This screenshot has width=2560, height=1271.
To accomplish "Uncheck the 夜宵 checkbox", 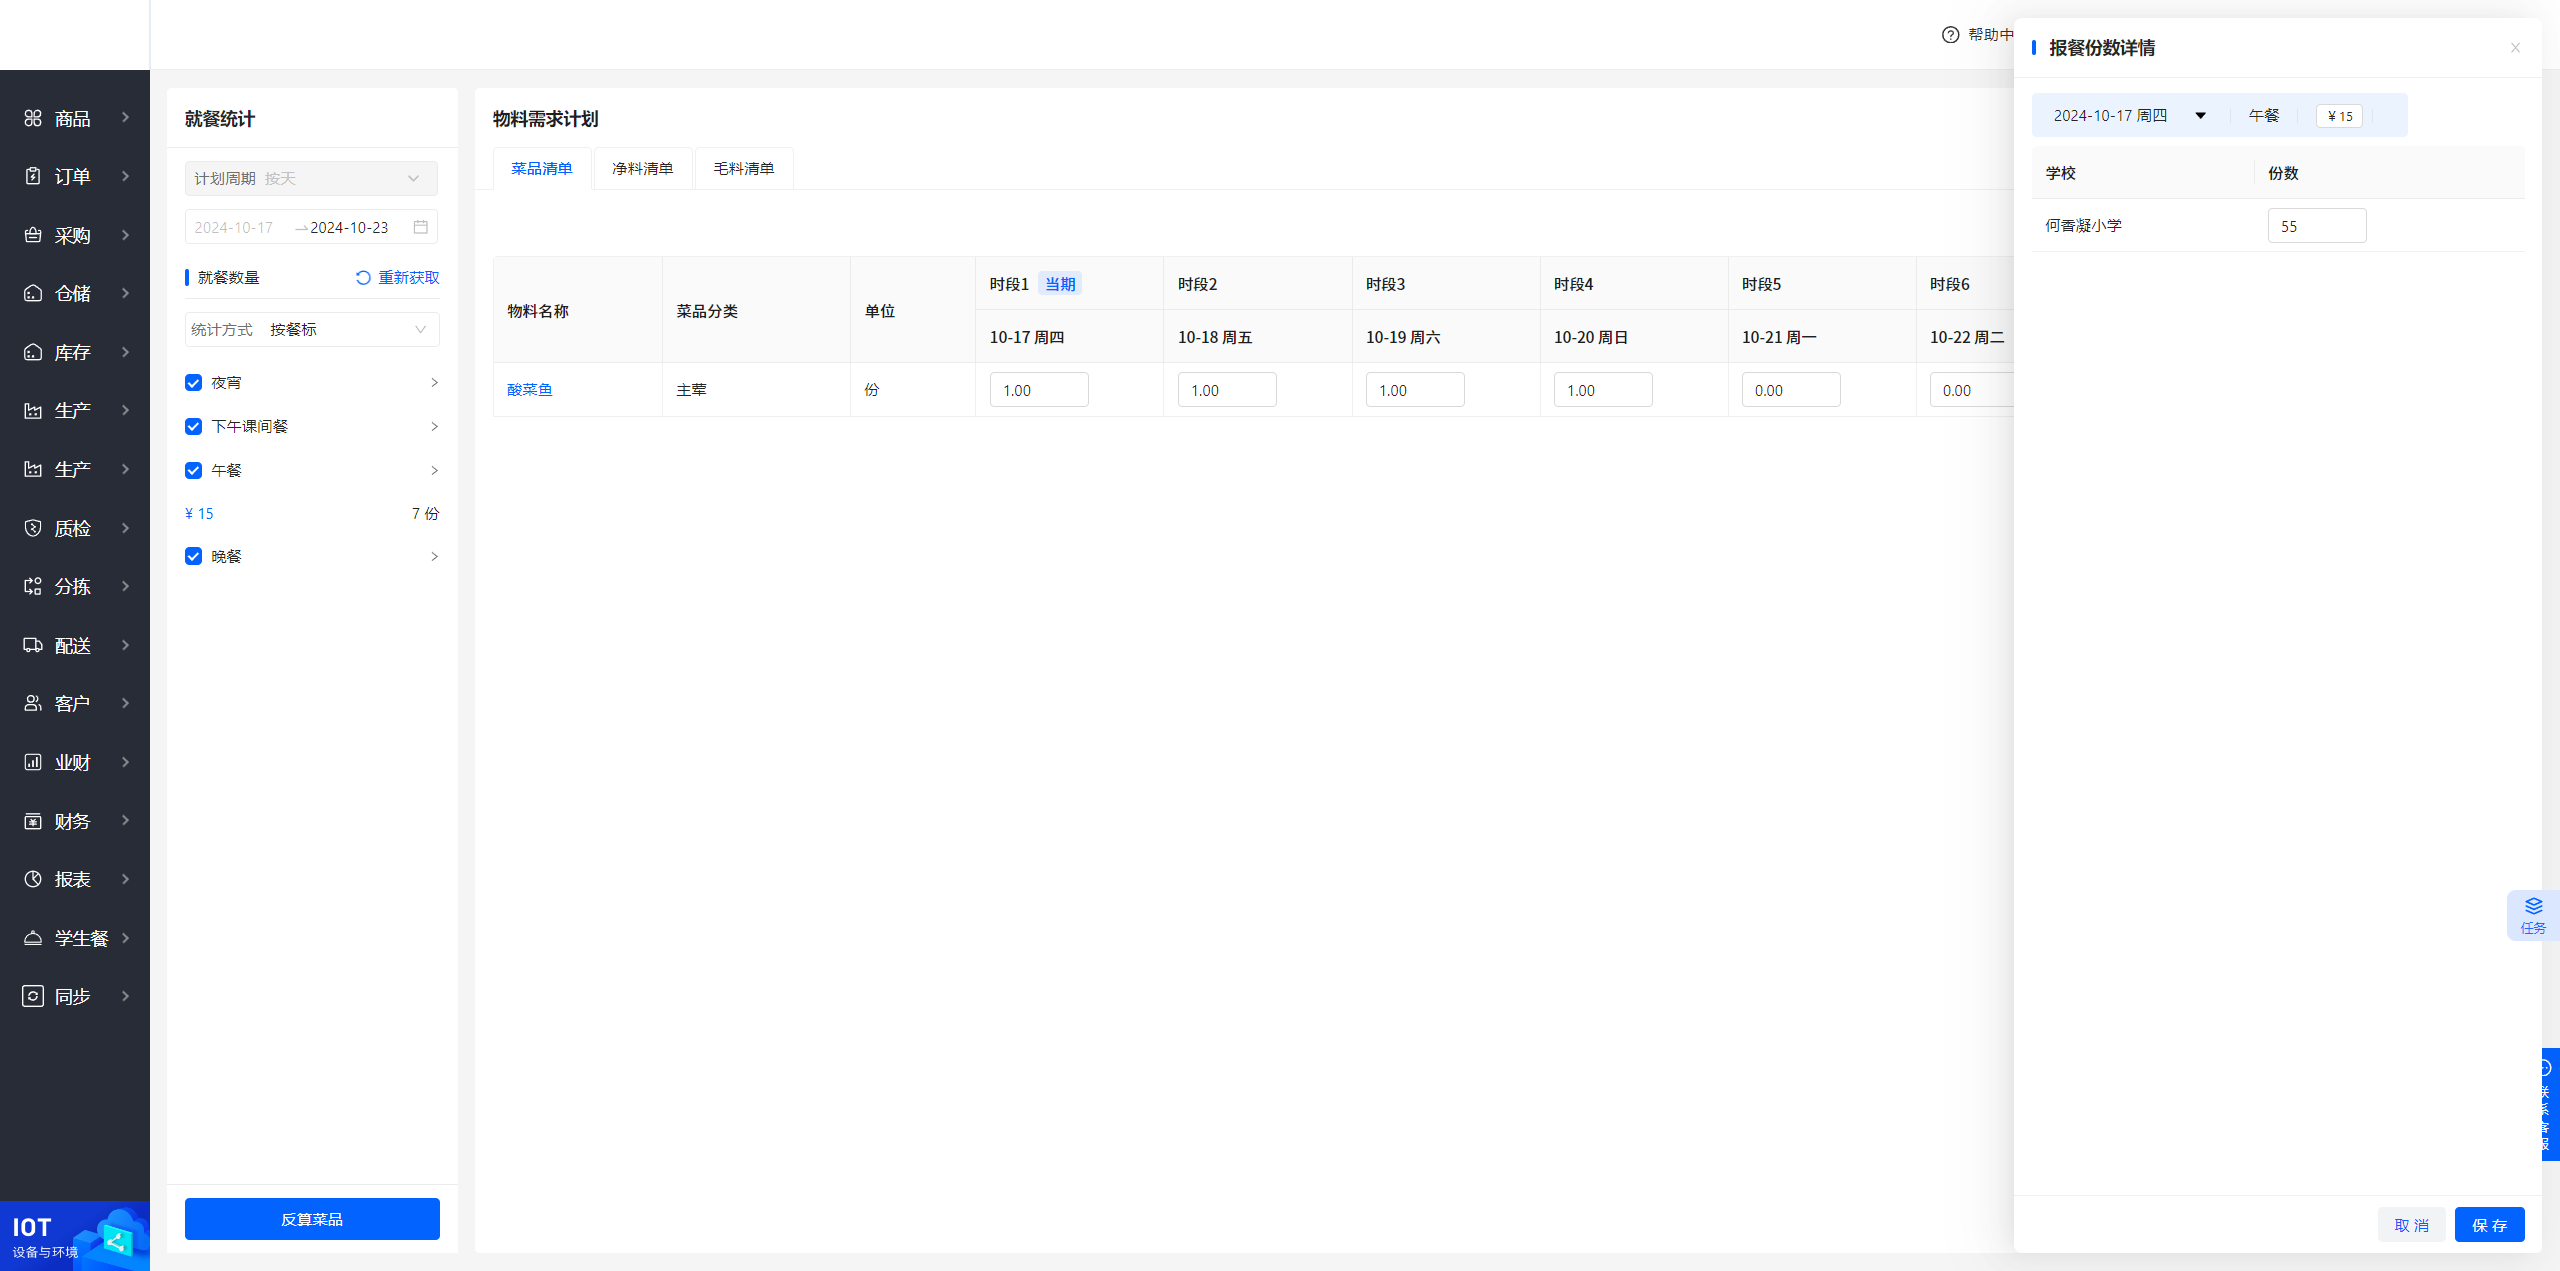I will 194,383.
